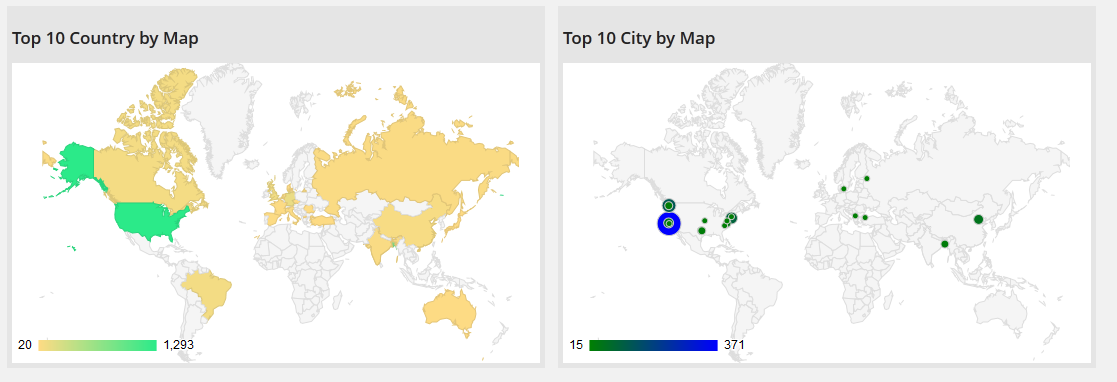Image resolution: width=1117 pixels, height=382 pixels.
Task: Click the city marker near the Baltic
Action: coord(867,178)
